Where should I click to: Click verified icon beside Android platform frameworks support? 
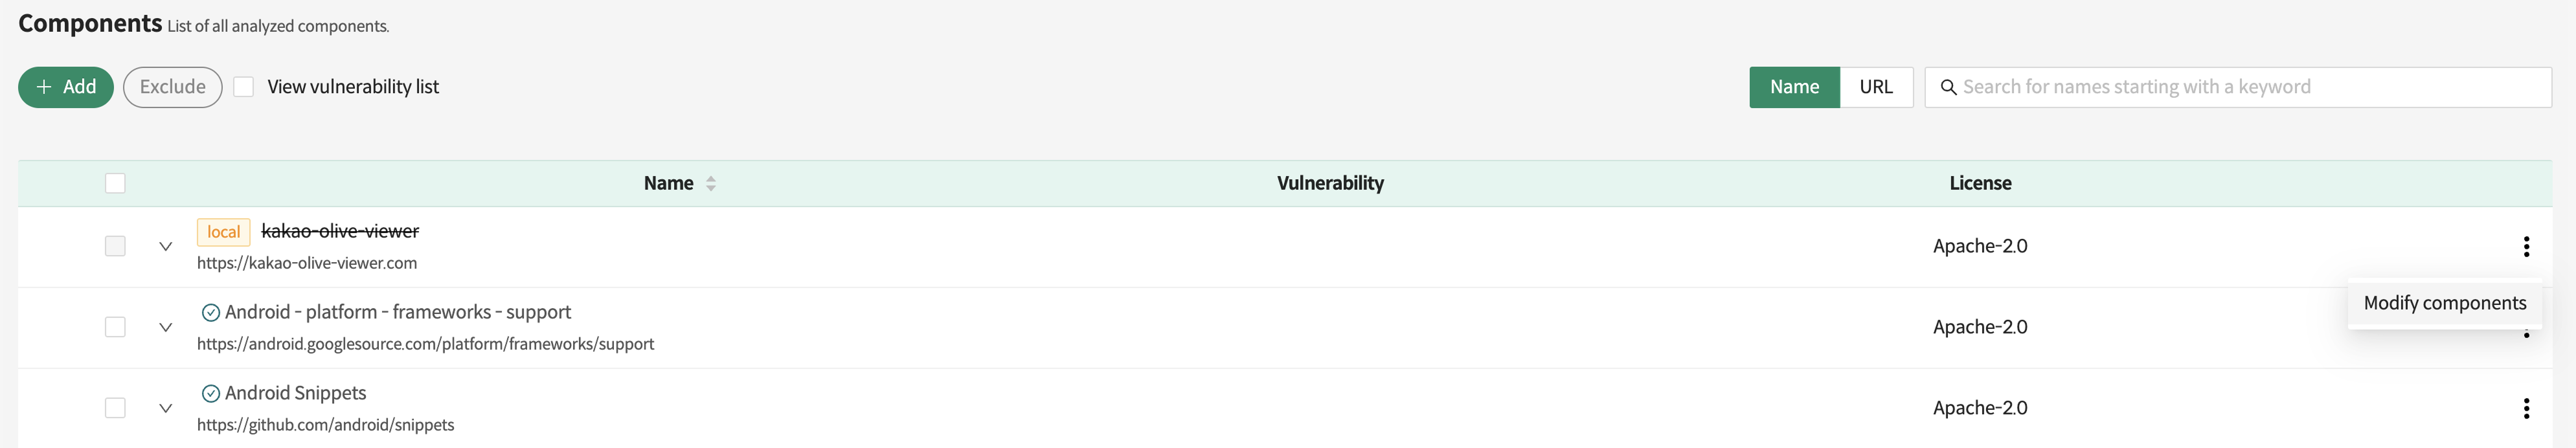[x=211, y=313]
